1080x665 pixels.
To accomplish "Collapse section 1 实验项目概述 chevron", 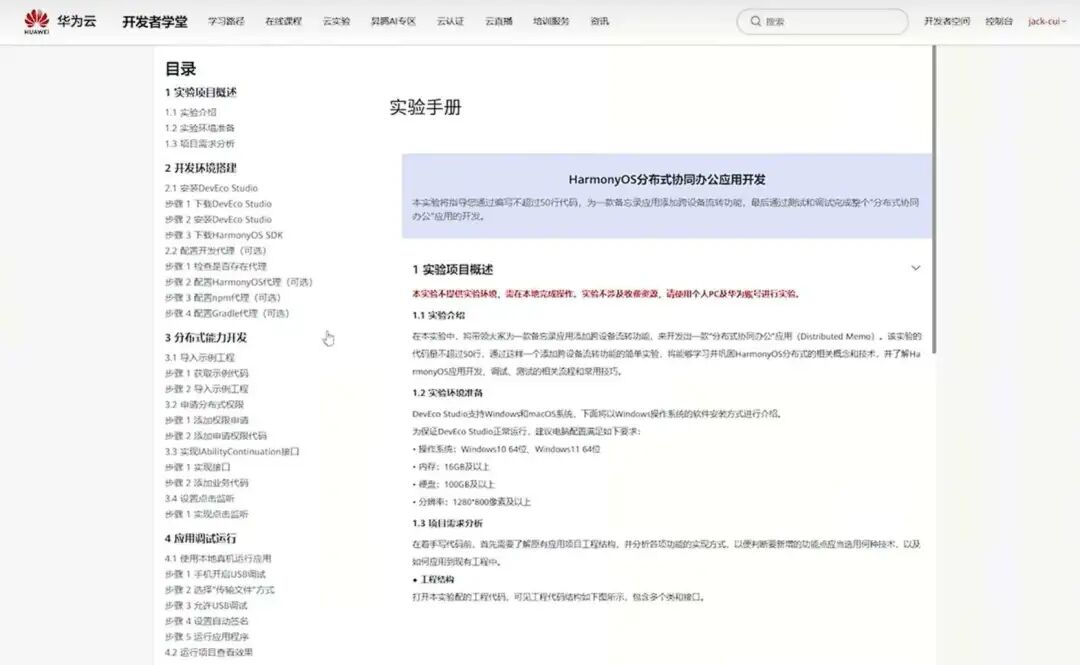I will pos(915,268).
